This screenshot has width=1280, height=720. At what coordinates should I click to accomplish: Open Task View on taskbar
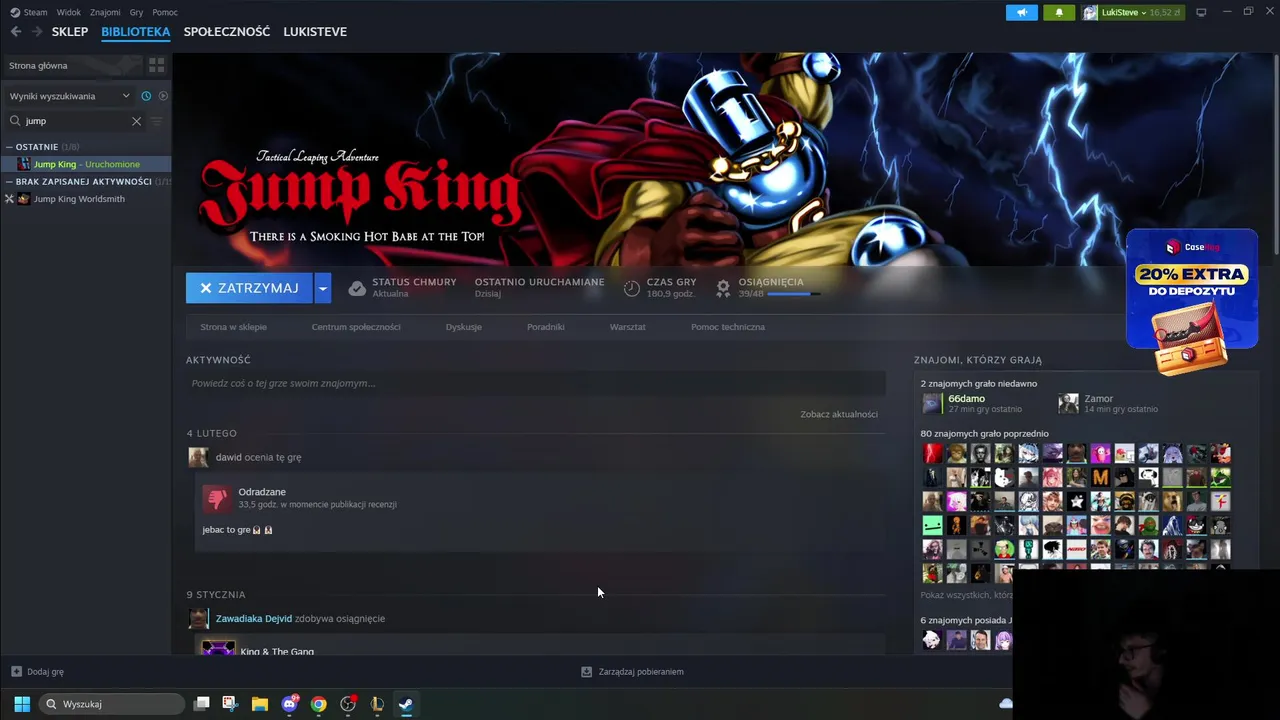coord(201,704)
